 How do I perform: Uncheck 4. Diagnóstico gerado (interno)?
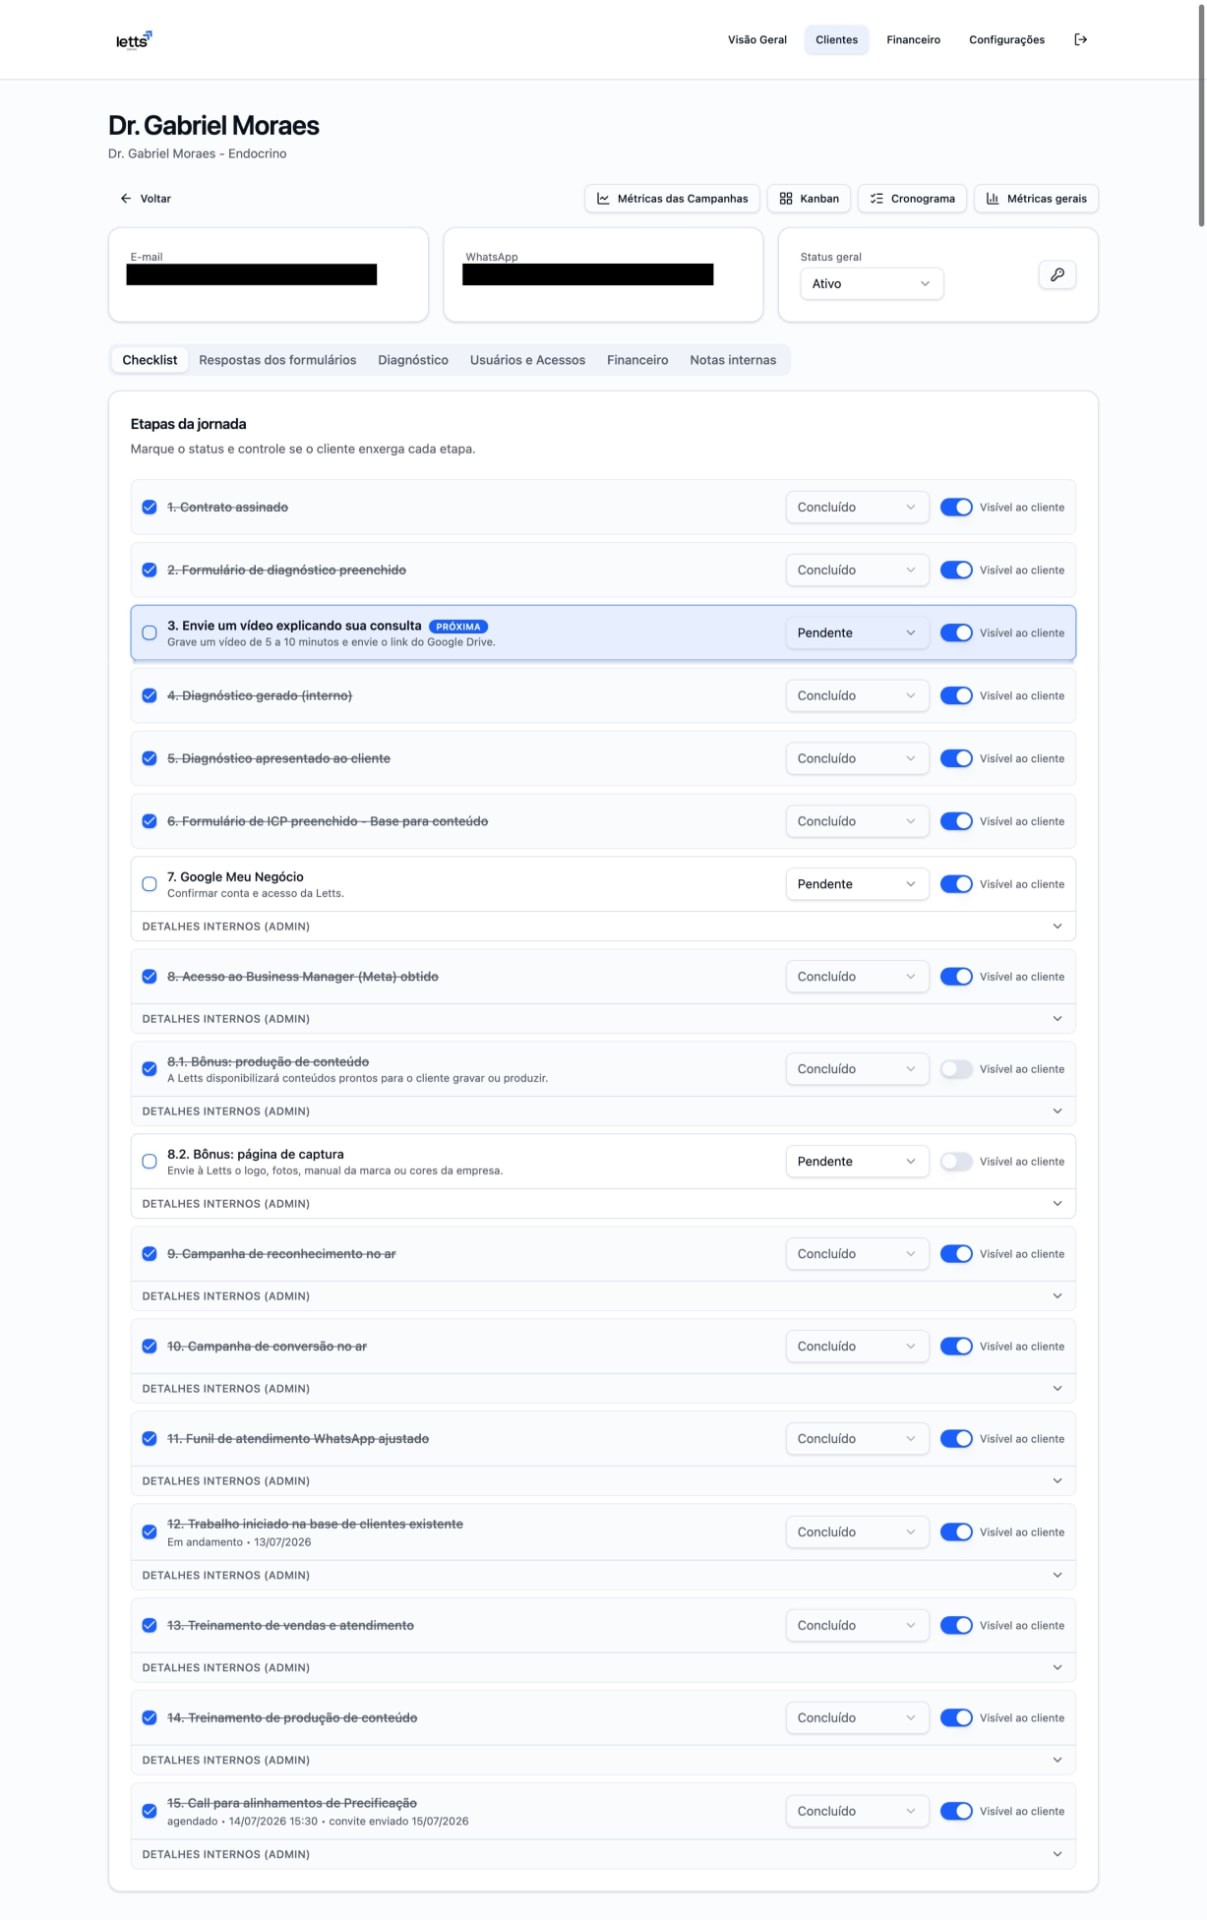click(x=149, y=696)
